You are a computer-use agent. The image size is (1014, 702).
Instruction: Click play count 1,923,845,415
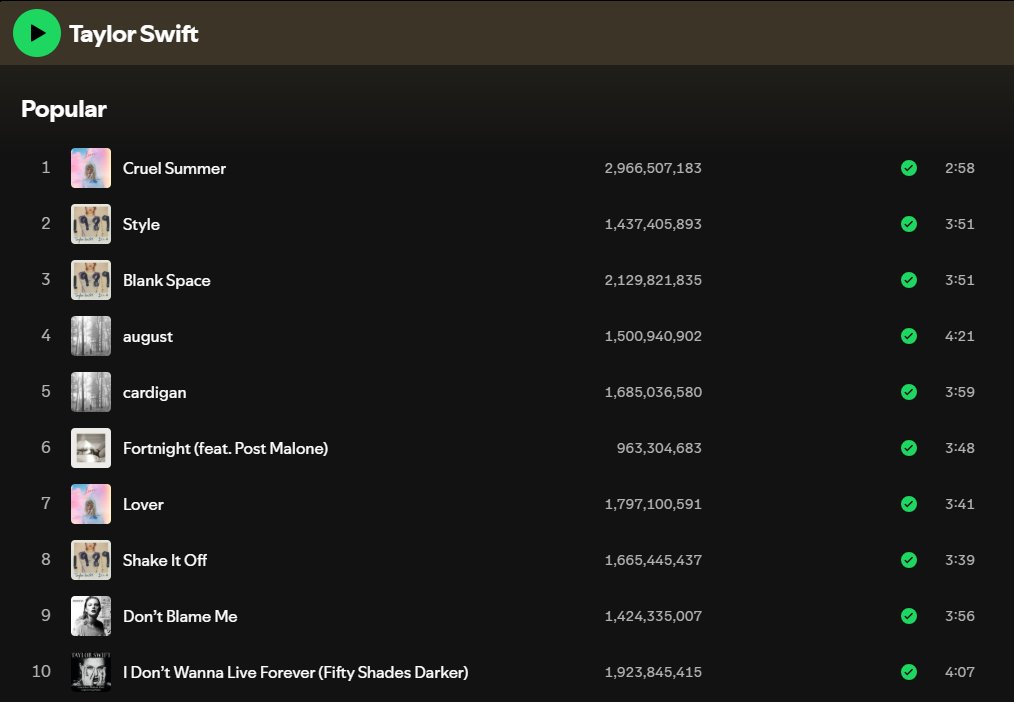[653, 672]
